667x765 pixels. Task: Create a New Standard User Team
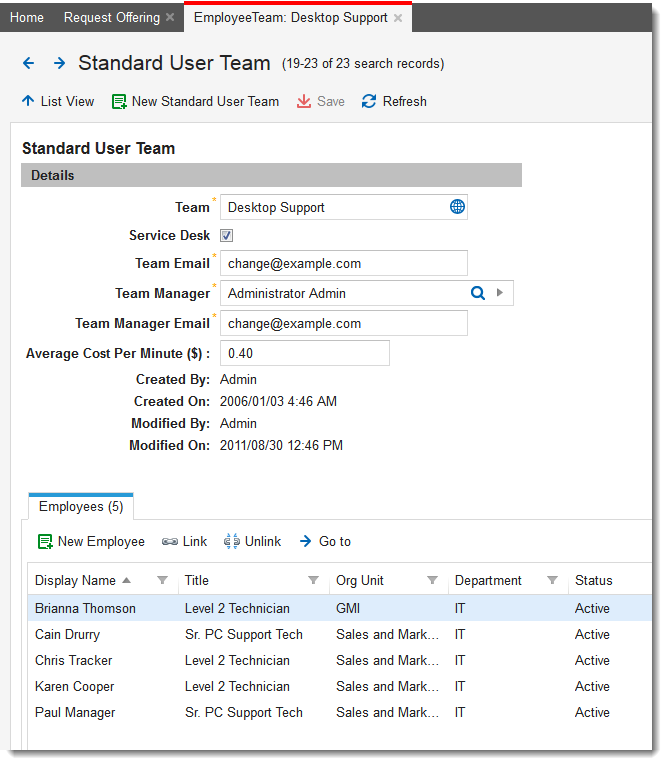click(195, 101)
